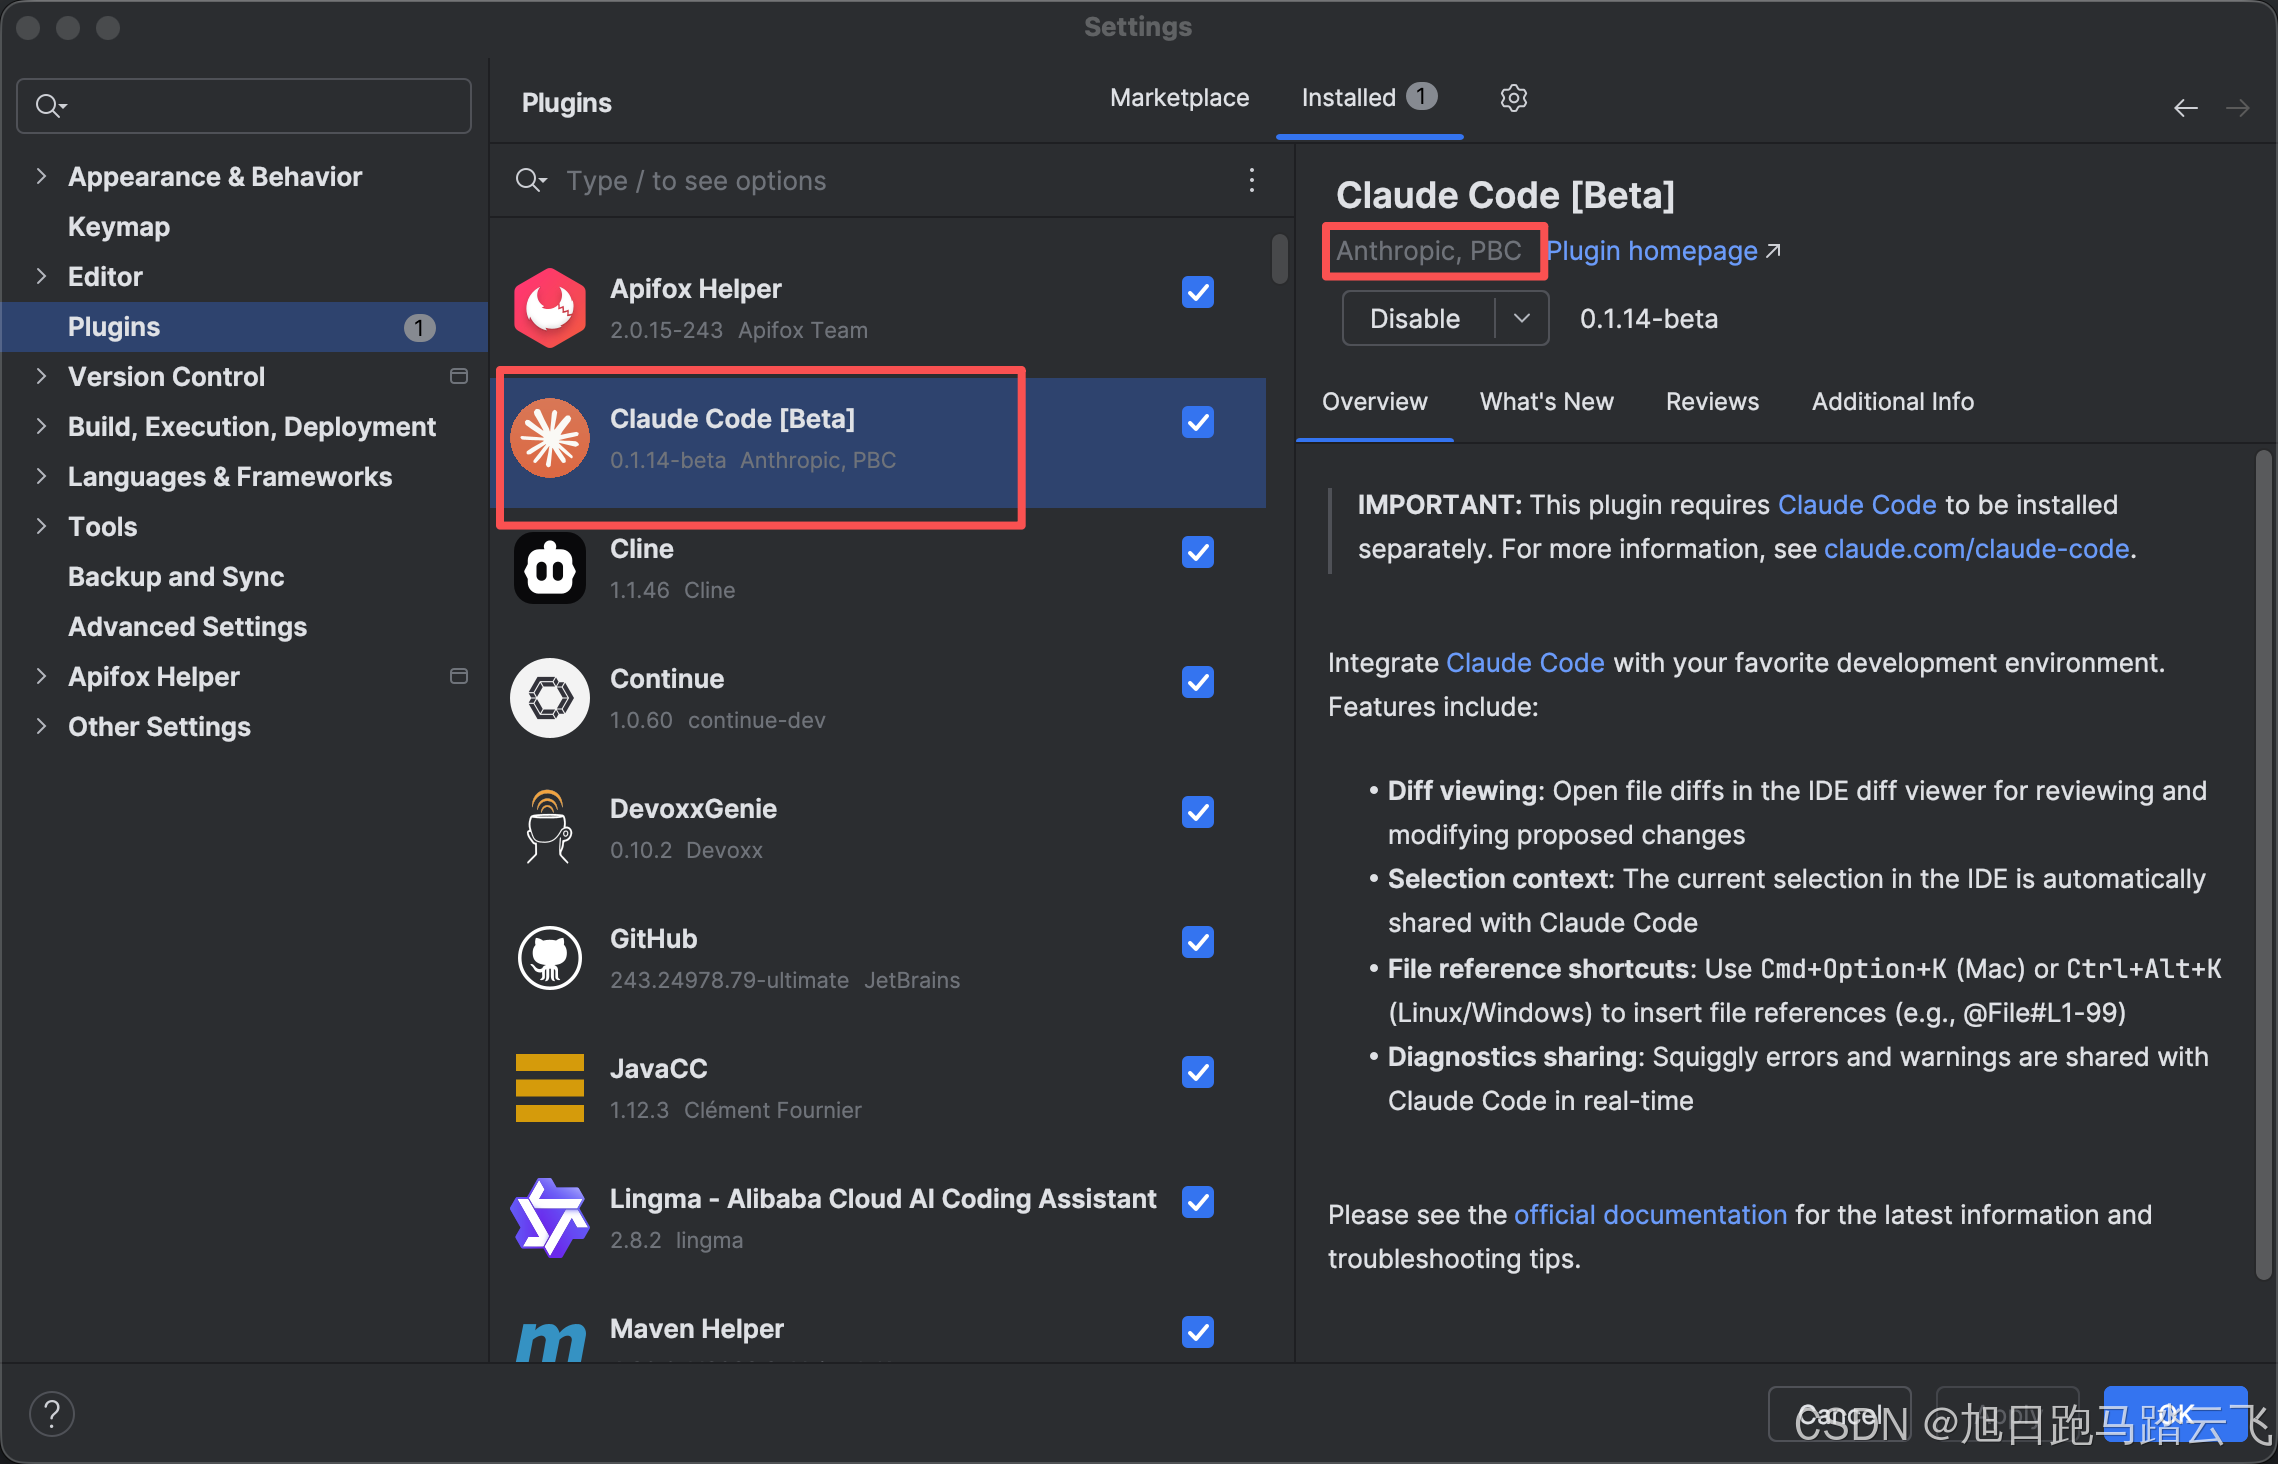
Task: Expand the Appearance & Behavior section
Action: [41, 176]
